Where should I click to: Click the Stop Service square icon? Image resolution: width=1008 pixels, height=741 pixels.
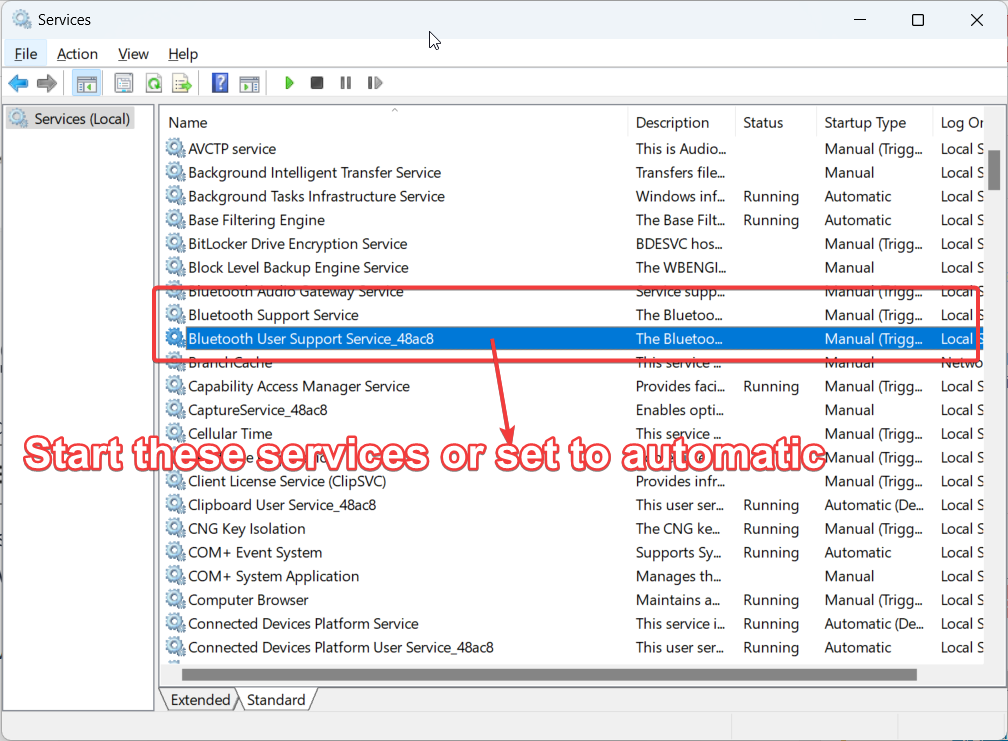pos(317,83)
